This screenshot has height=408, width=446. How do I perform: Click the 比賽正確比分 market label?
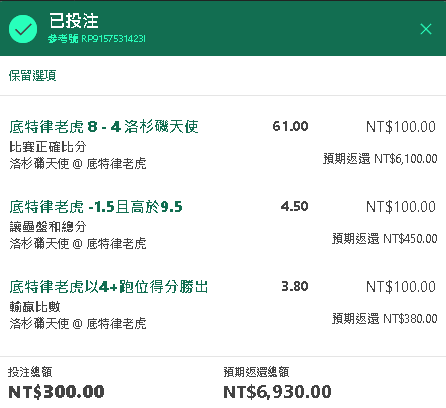tap(48, 147)
